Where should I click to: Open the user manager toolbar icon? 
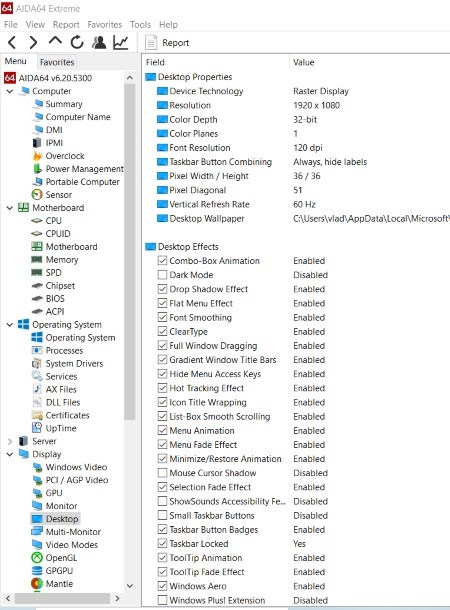[99, 42]
